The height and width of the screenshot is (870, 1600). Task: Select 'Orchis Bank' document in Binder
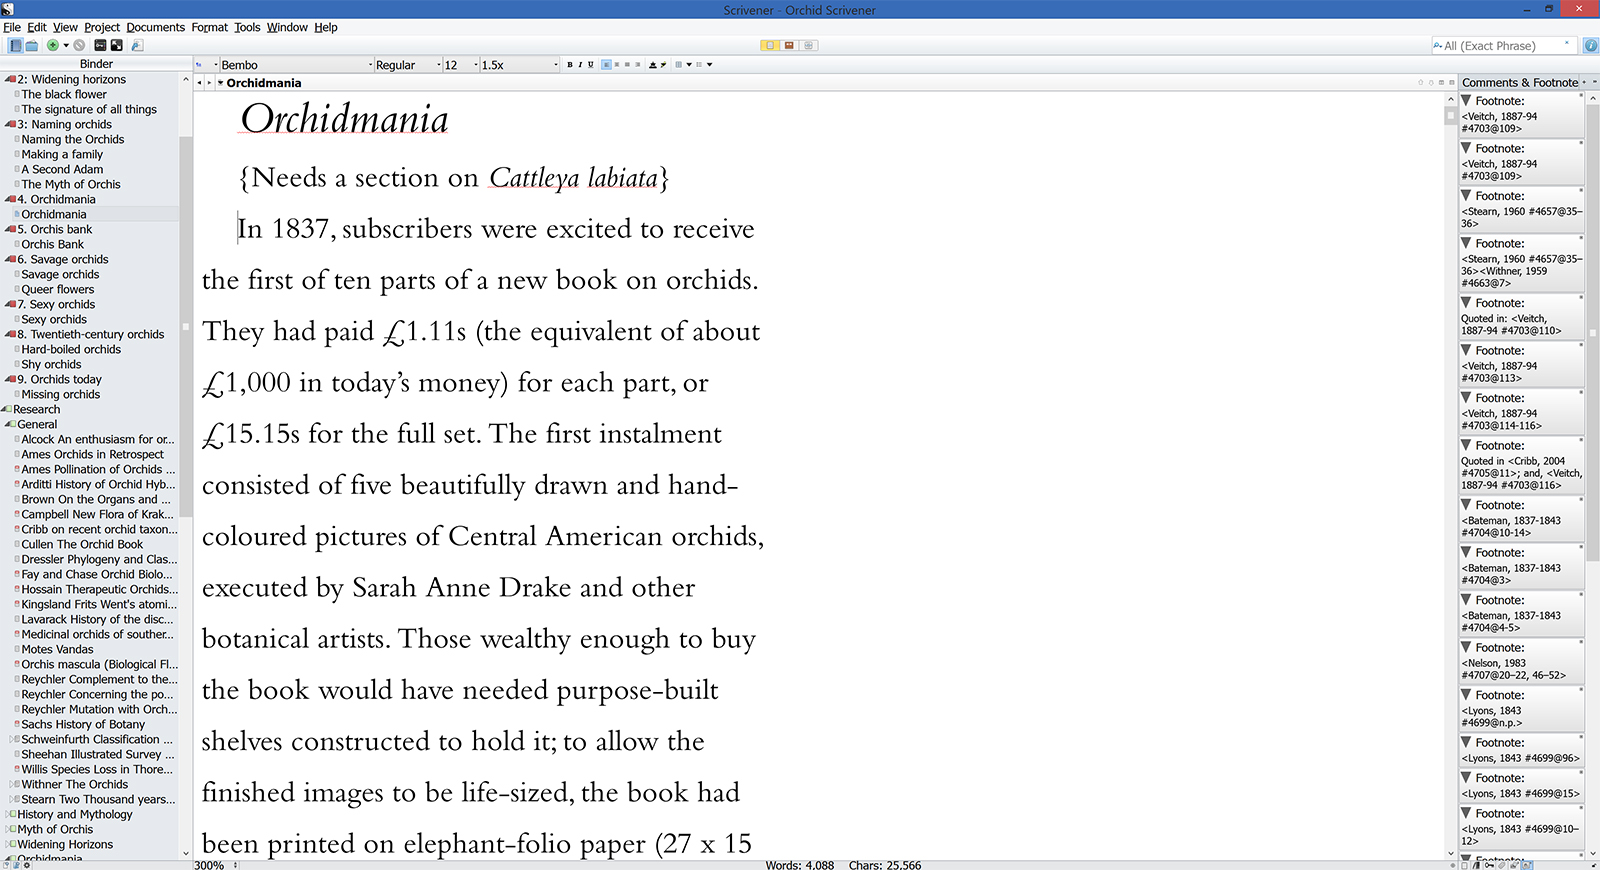click(x=53, y=244)
